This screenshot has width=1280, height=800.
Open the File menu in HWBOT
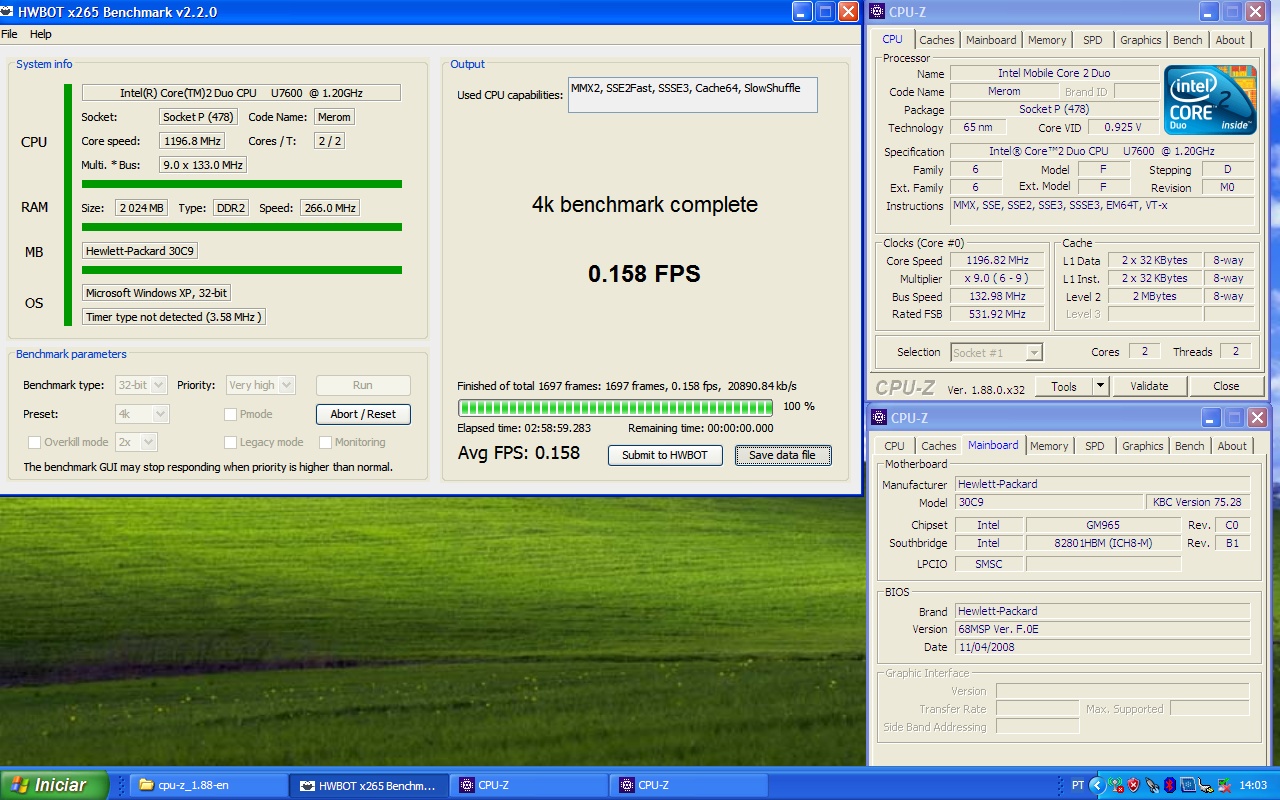pyautogui.click(x=9, y=34)
